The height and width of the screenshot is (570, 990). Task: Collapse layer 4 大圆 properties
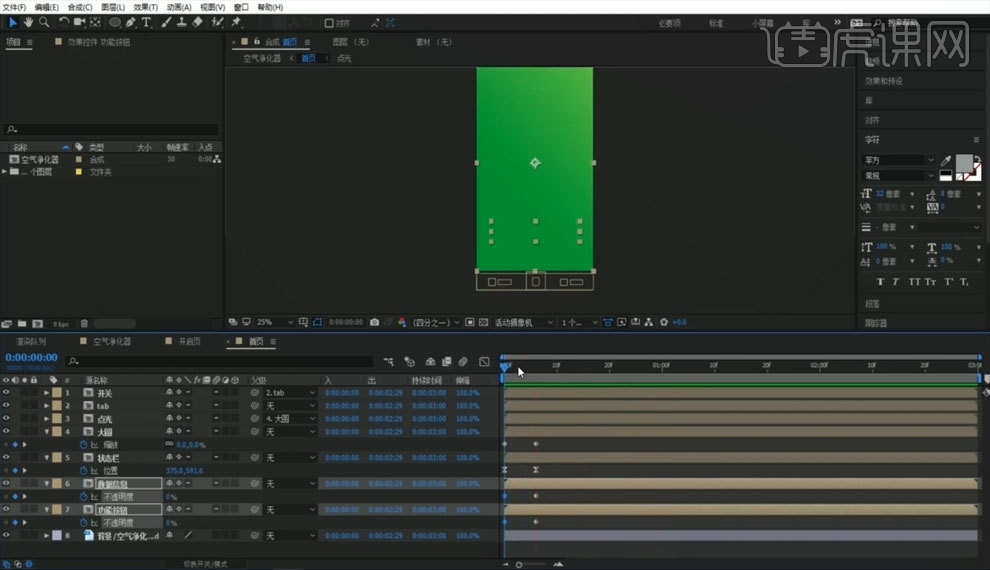[47, 432]
